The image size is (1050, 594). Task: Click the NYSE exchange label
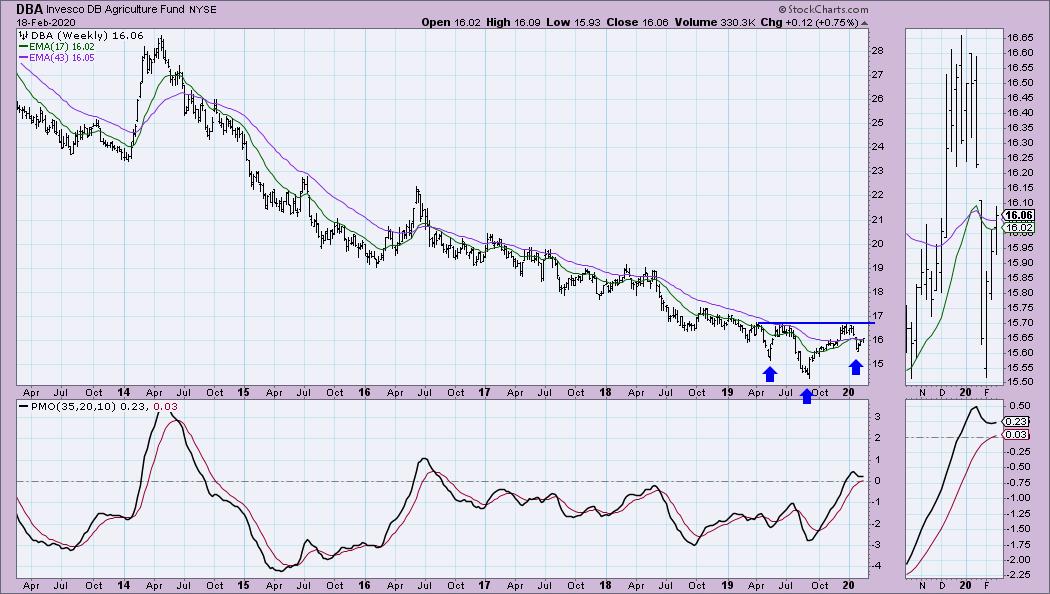(203, 10)
